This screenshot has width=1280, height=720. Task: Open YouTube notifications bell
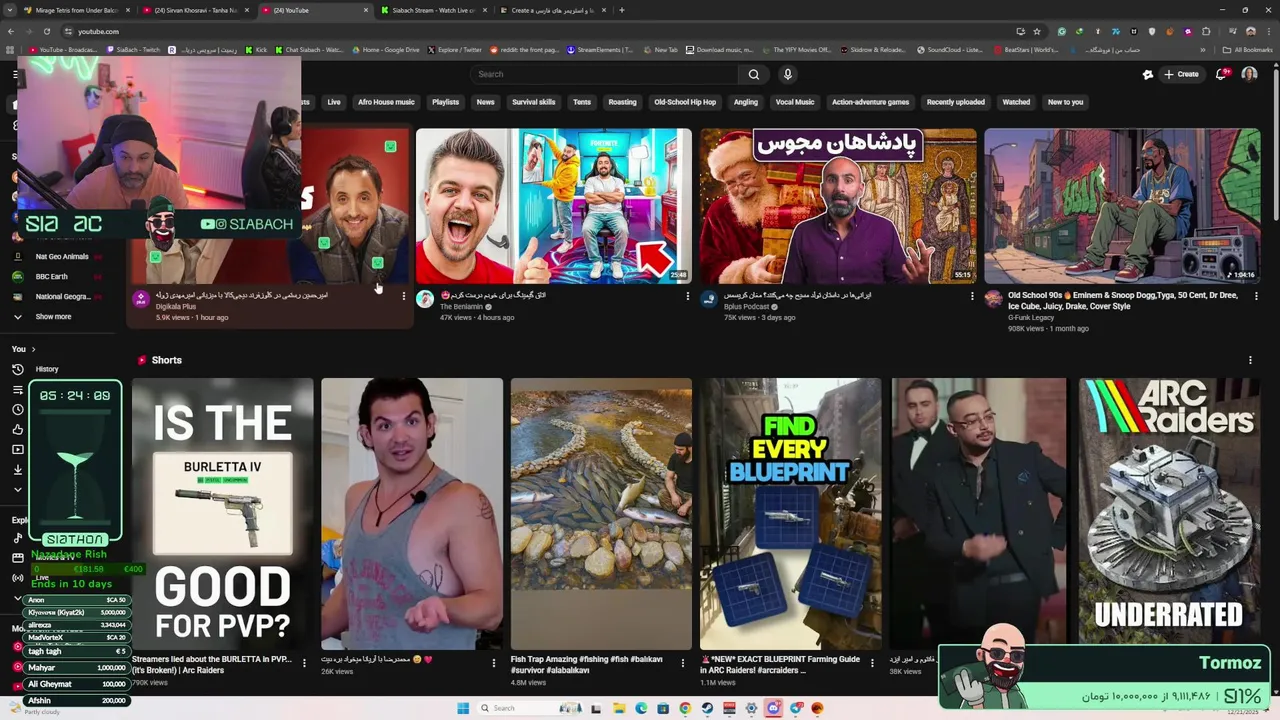1222,74
